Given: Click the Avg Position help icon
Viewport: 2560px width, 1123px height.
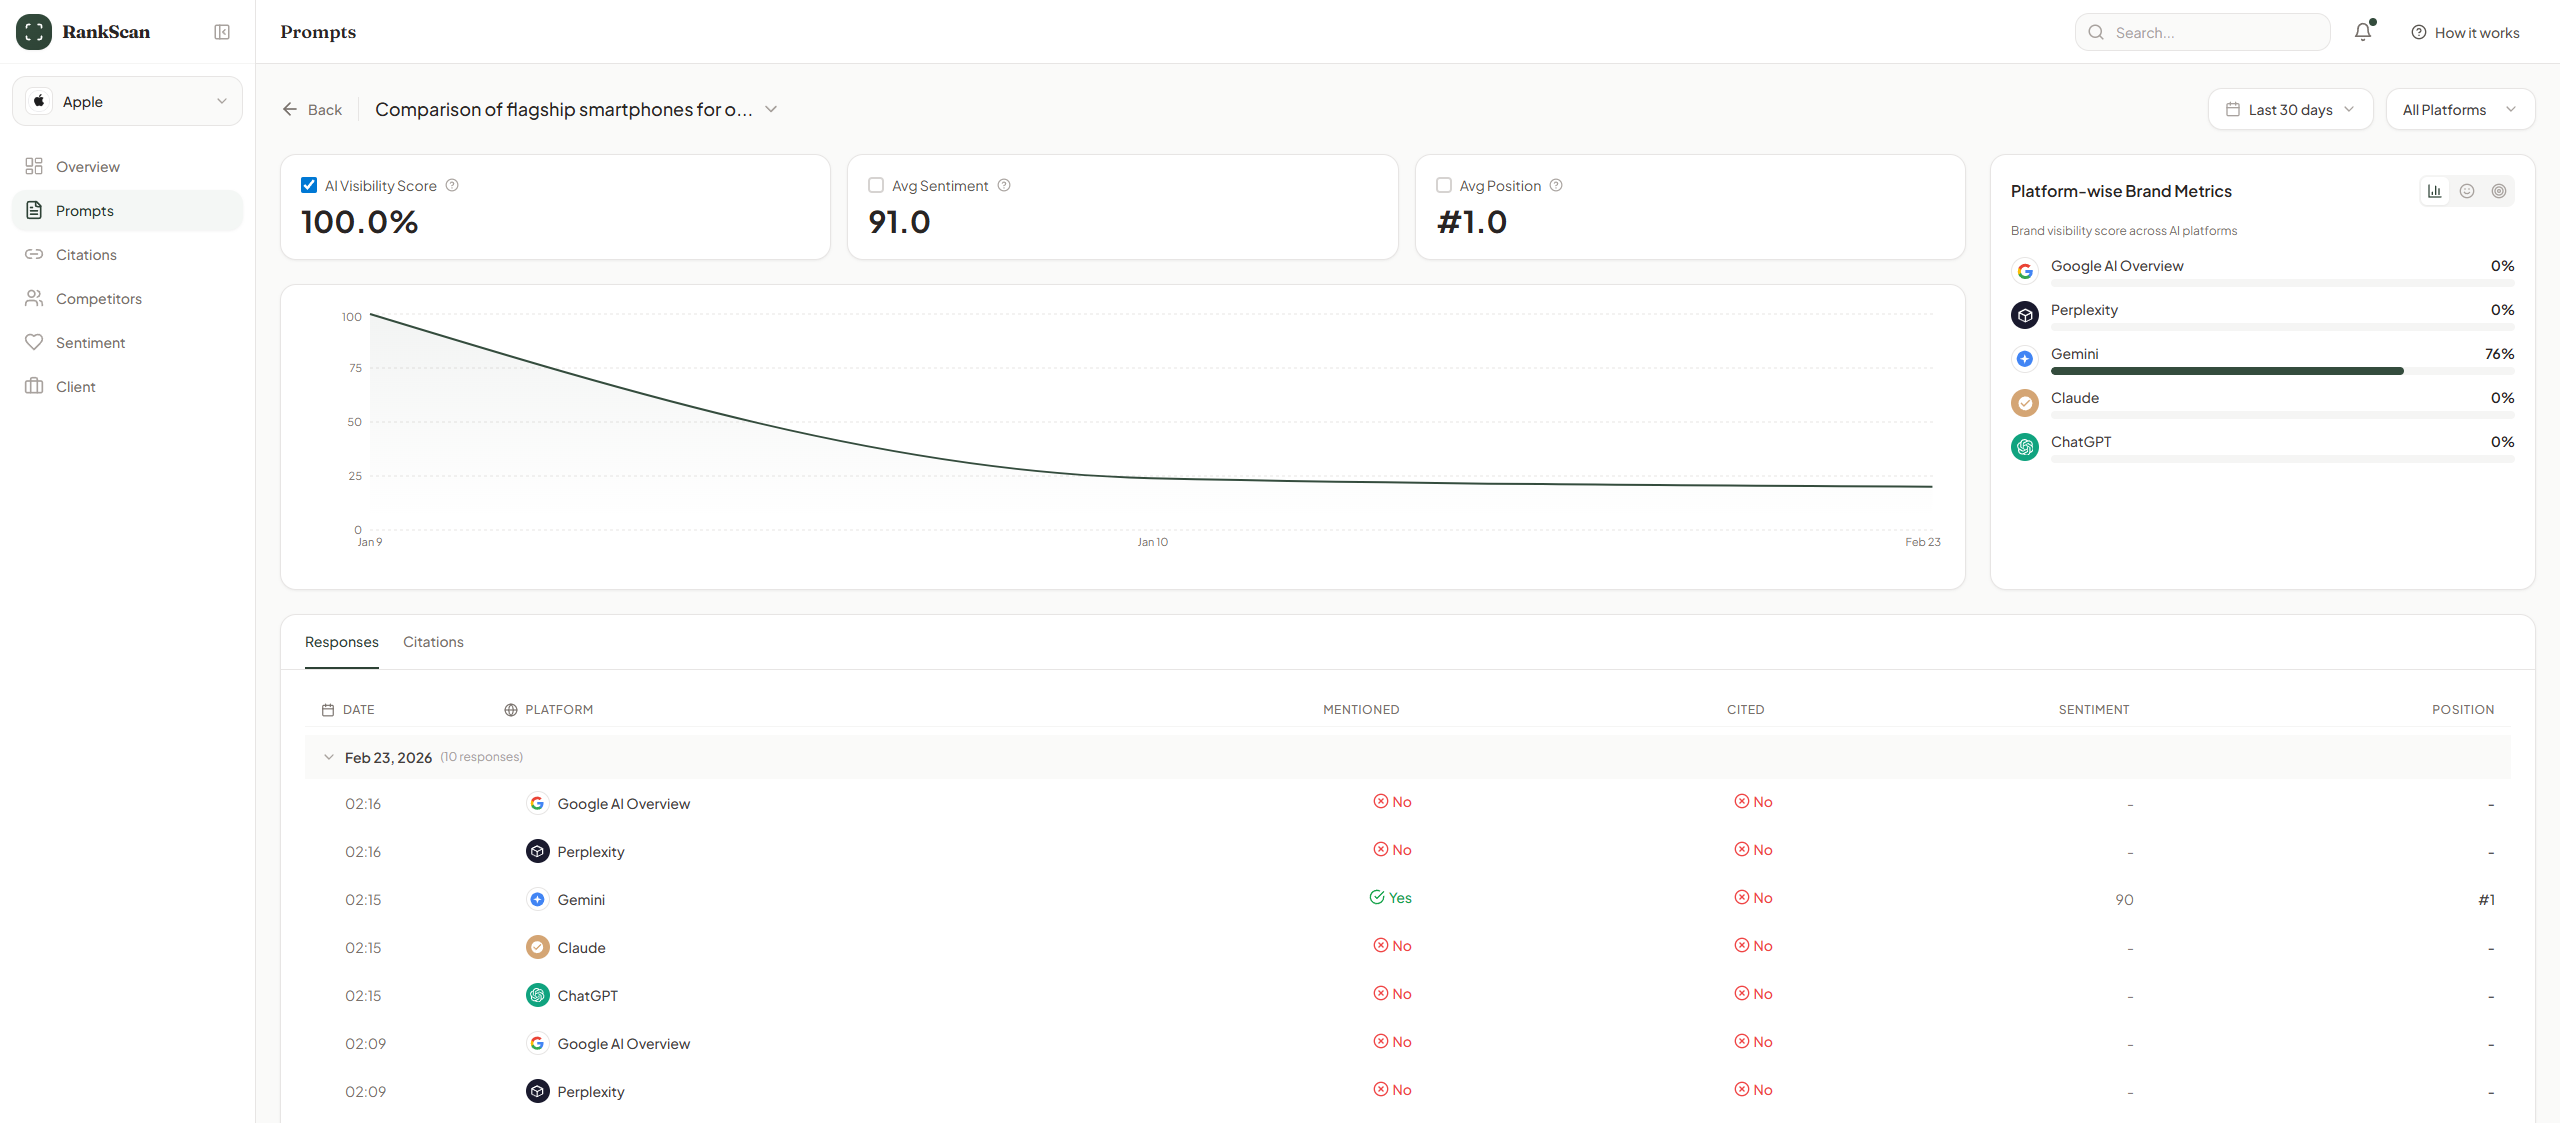Looking at the screenshot, I should 1556,185.
